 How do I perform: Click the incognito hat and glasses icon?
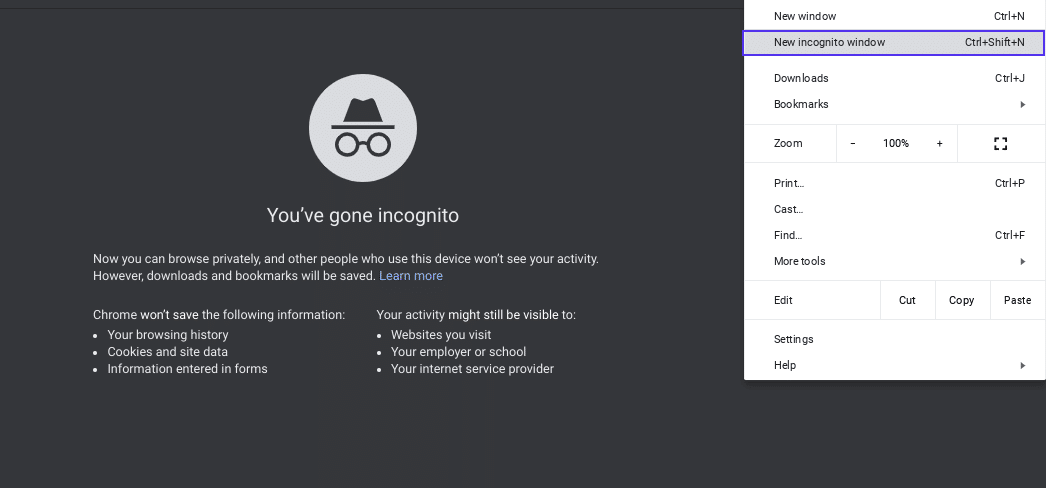pyautogui.click(x=363, y=128)
